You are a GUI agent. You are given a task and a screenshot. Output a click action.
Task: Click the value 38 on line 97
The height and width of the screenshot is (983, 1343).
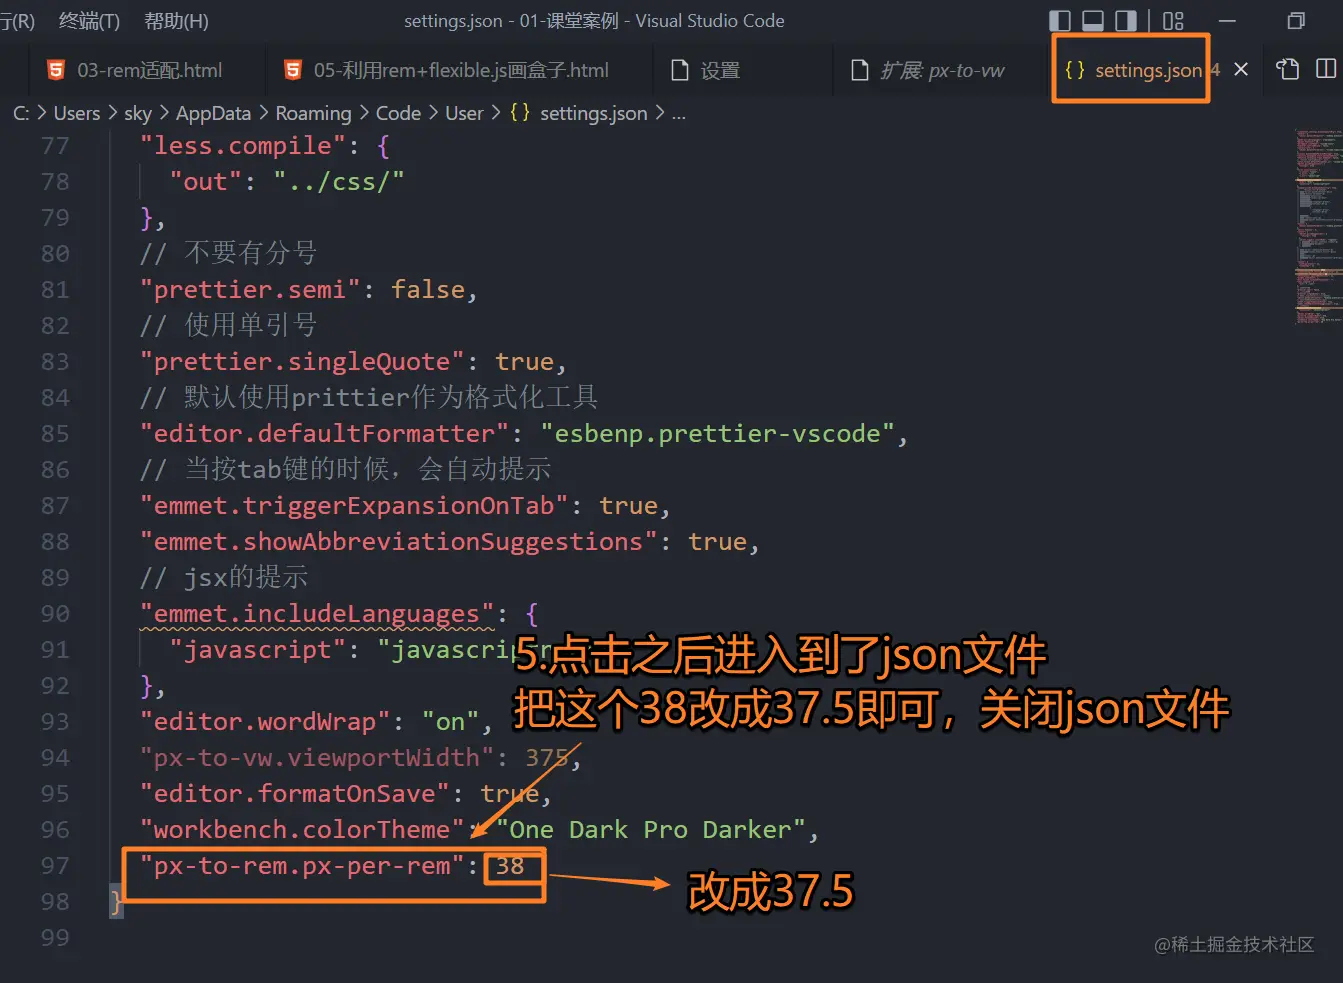[510, 866]
